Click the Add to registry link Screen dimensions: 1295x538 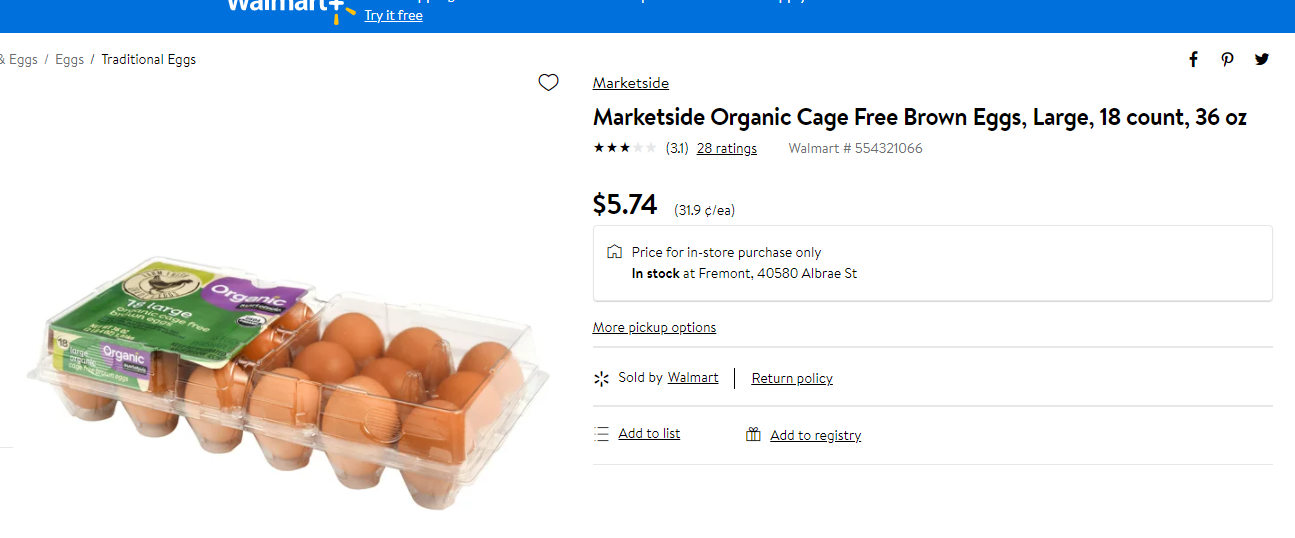tap(815, 435)
